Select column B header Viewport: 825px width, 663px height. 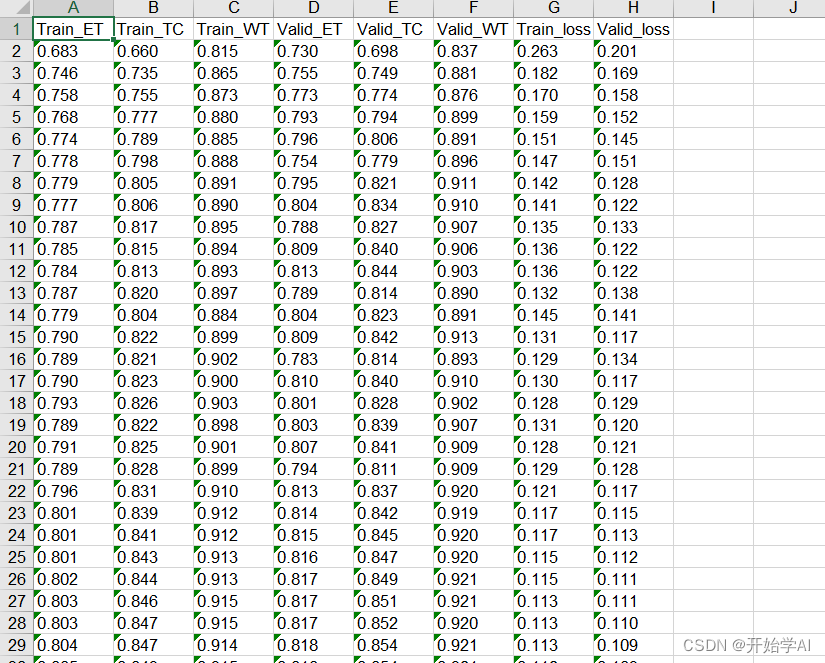153,8
